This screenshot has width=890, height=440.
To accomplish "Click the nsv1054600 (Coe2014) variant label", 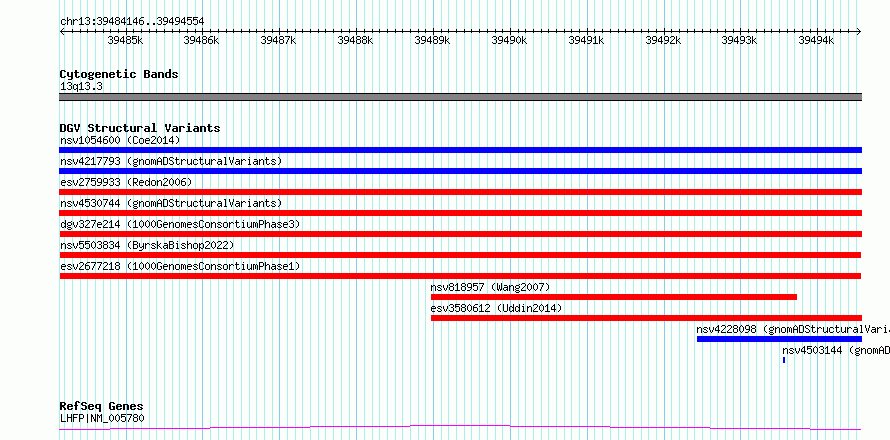I will pyautogui.click(x=120, y=140).
